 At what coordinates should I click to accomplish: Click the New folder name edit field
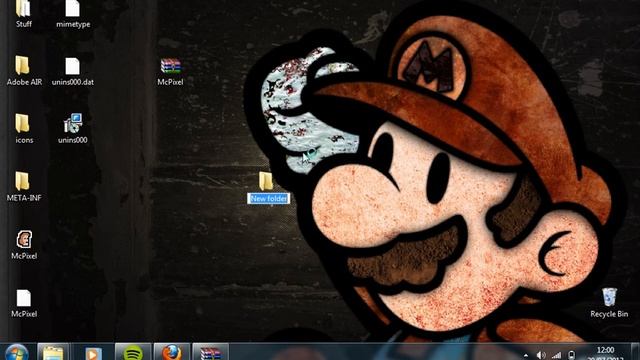click(x=269, y=198)
